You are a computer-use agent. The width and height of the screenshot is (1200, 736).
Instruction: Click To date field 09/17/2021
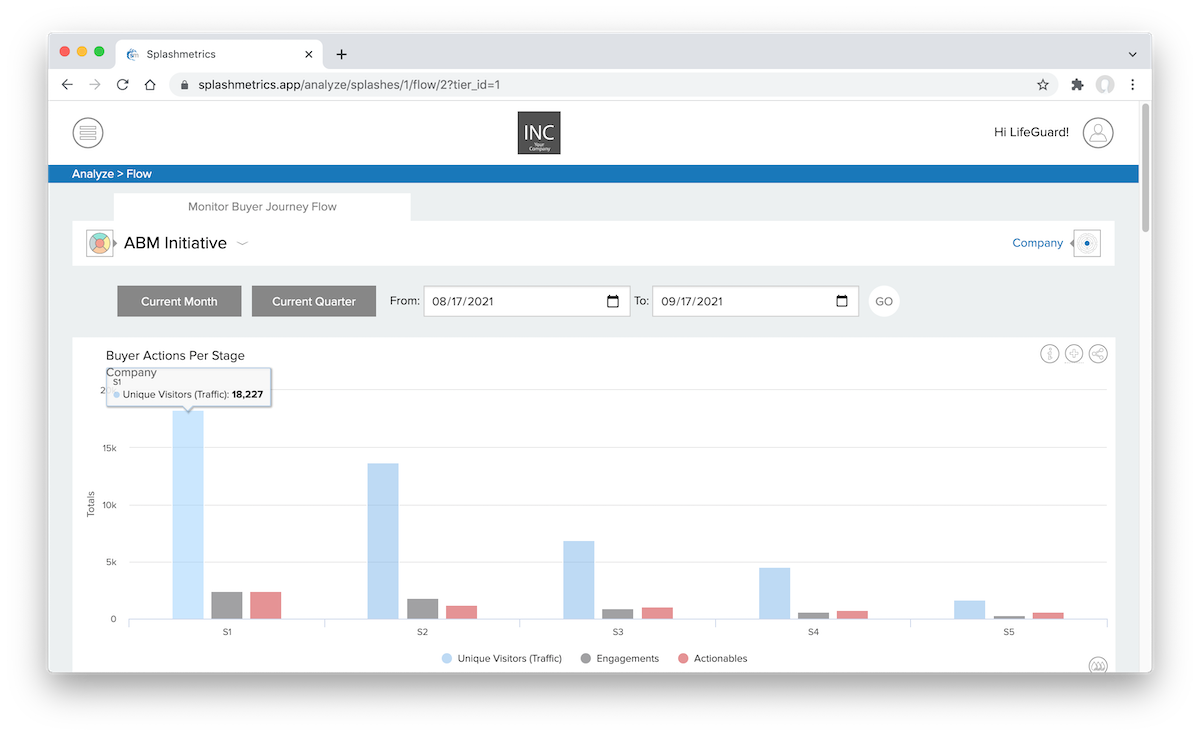click(755, 301)
